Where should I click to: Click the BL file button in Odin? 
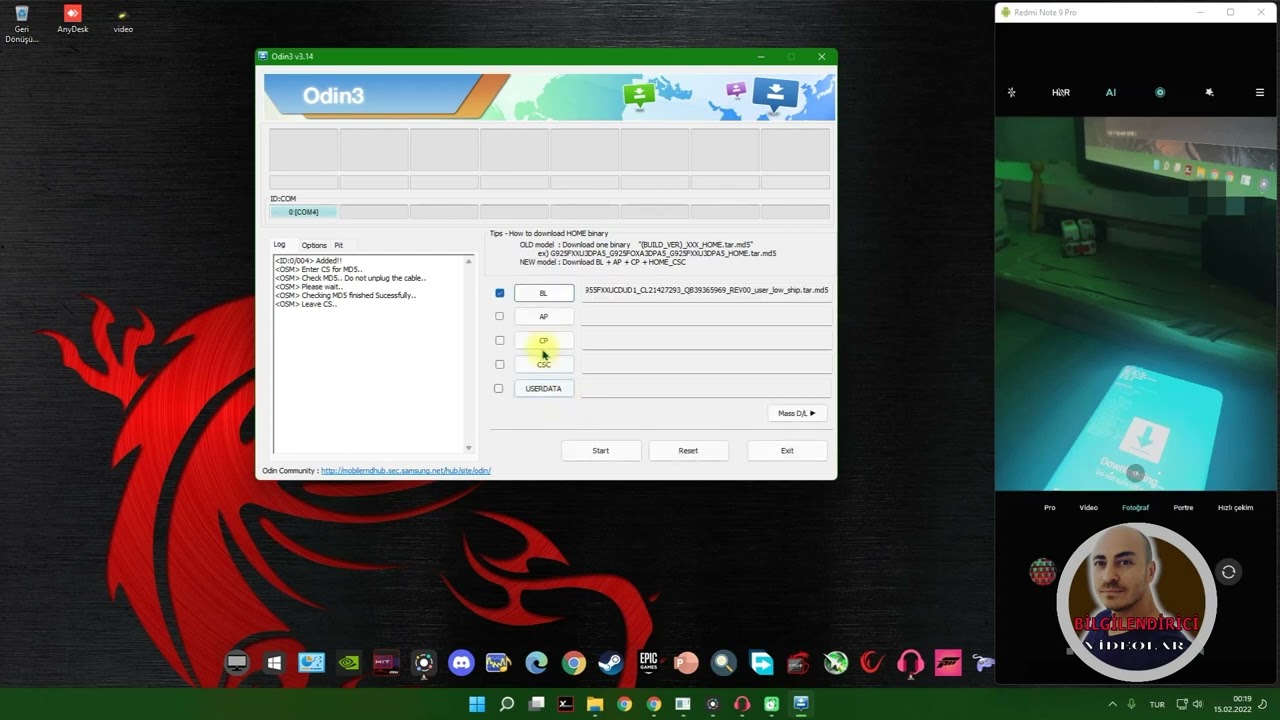point(543,292)
